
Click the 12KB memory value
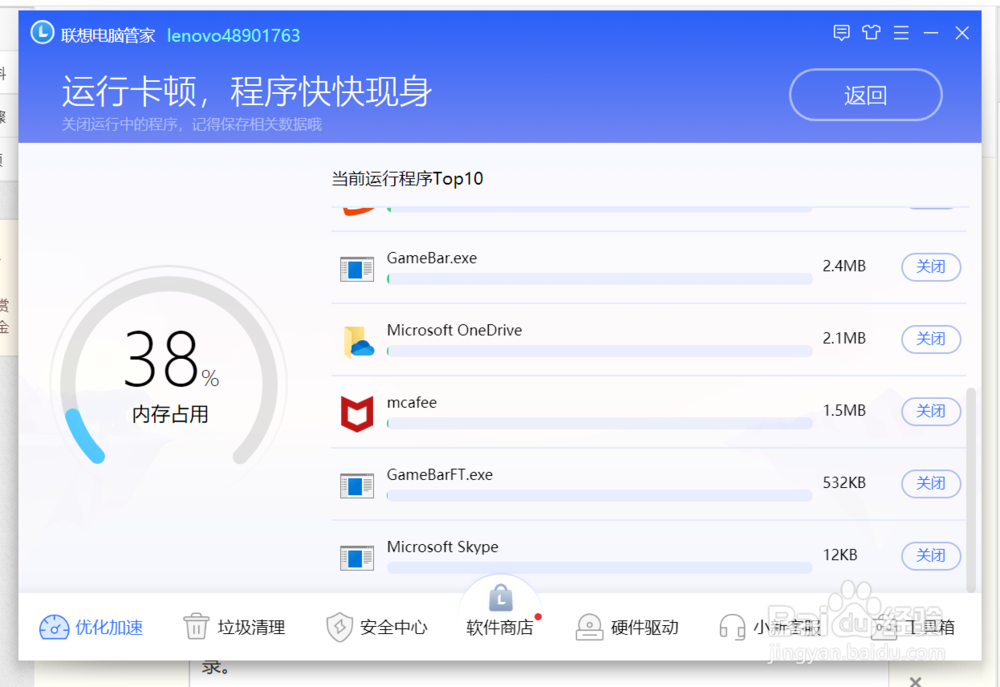(x=840, y=555)
